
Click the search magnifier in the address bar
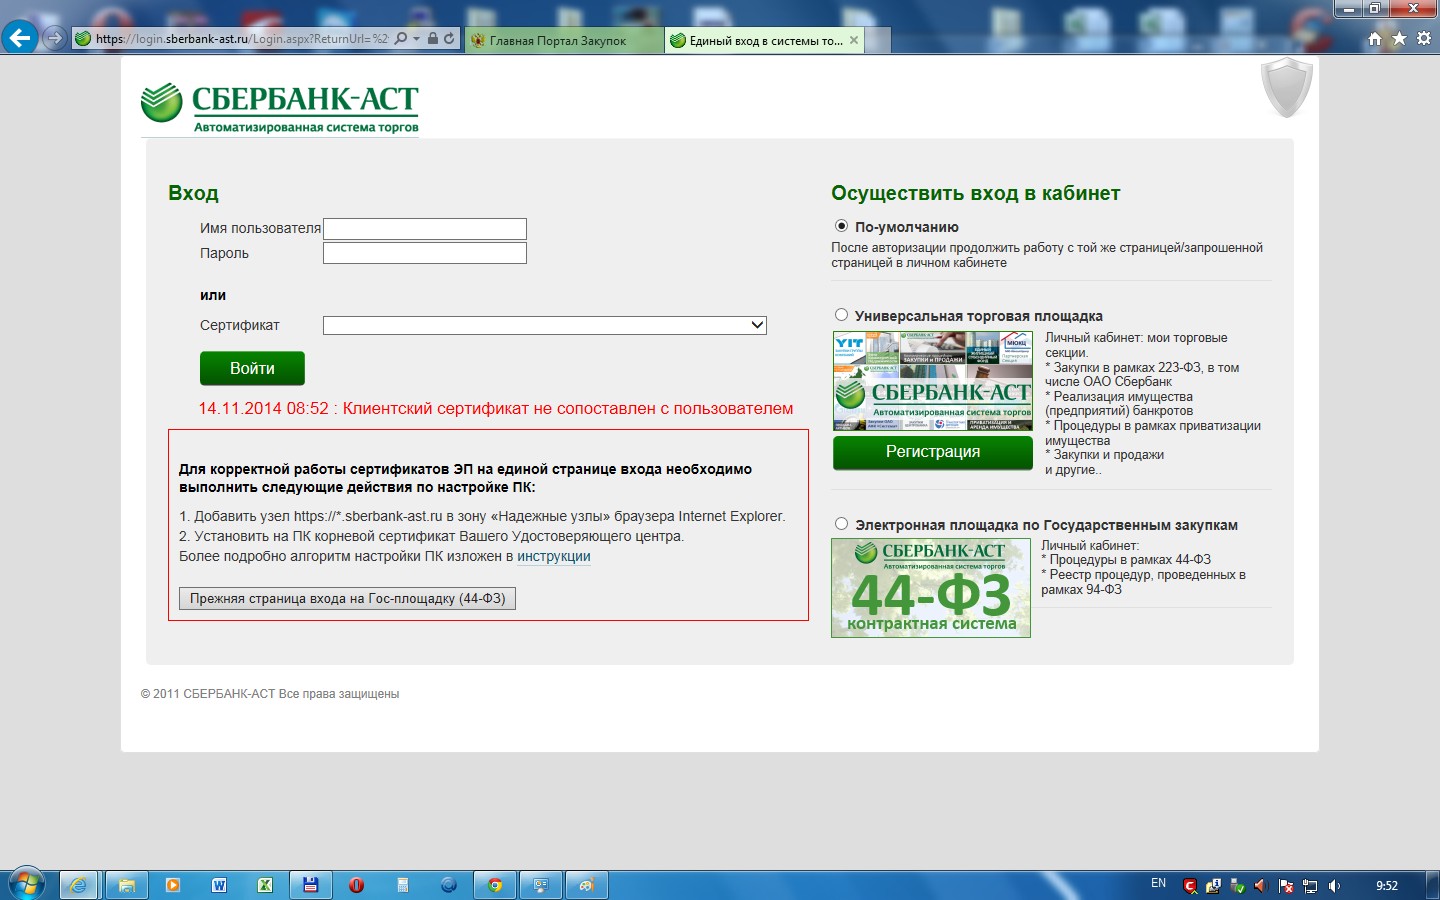[401, 39]
